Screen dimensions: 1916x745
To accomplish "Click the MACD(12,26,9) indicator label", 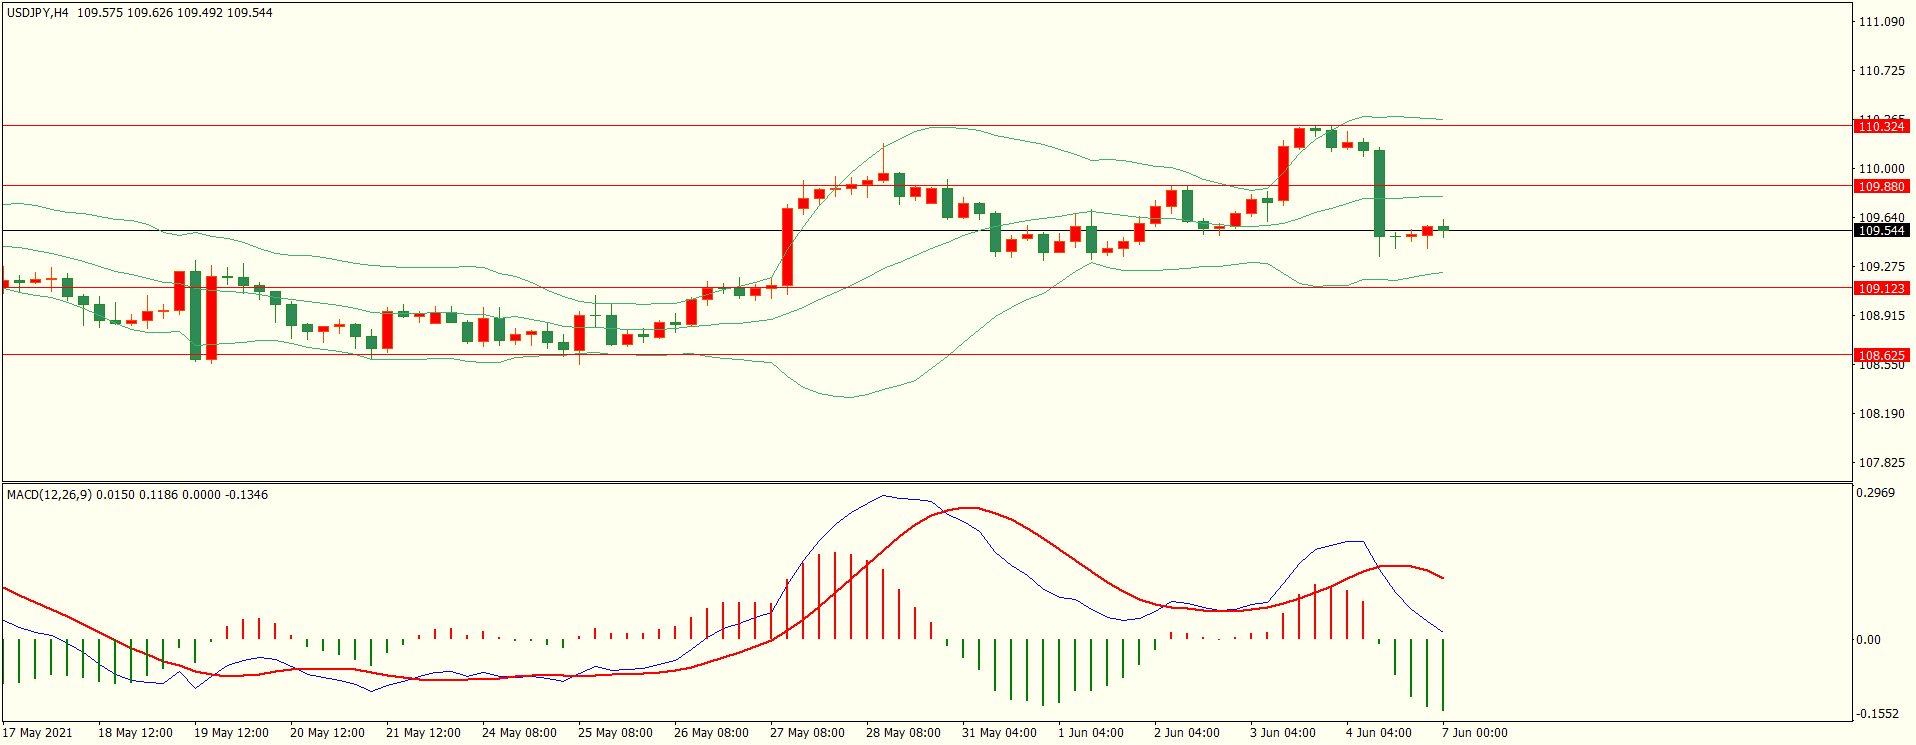I will coord(50,495).
